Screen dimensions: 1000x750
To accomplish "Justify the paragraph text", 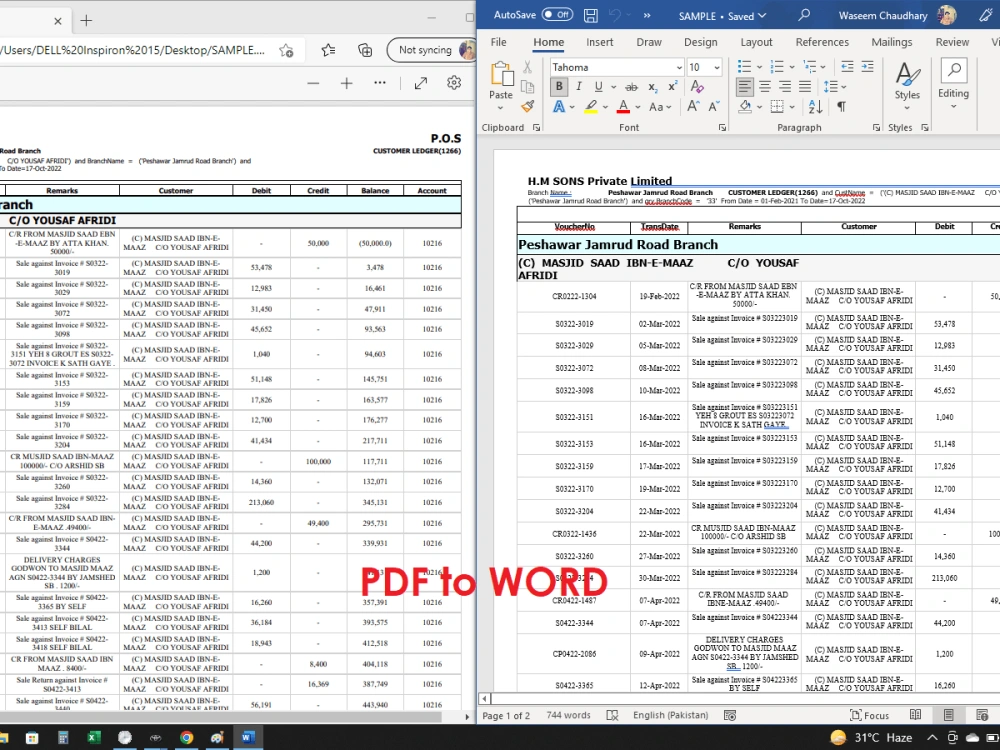I will [805, 87].
